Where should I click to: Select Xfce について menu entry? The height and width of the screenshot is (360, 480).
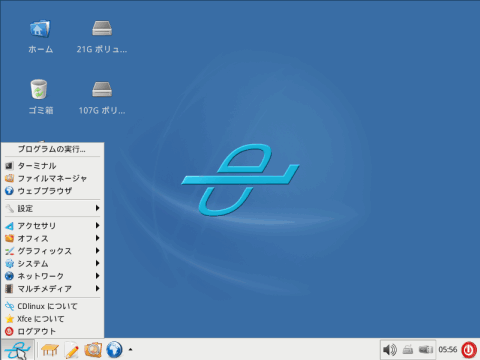53,319
